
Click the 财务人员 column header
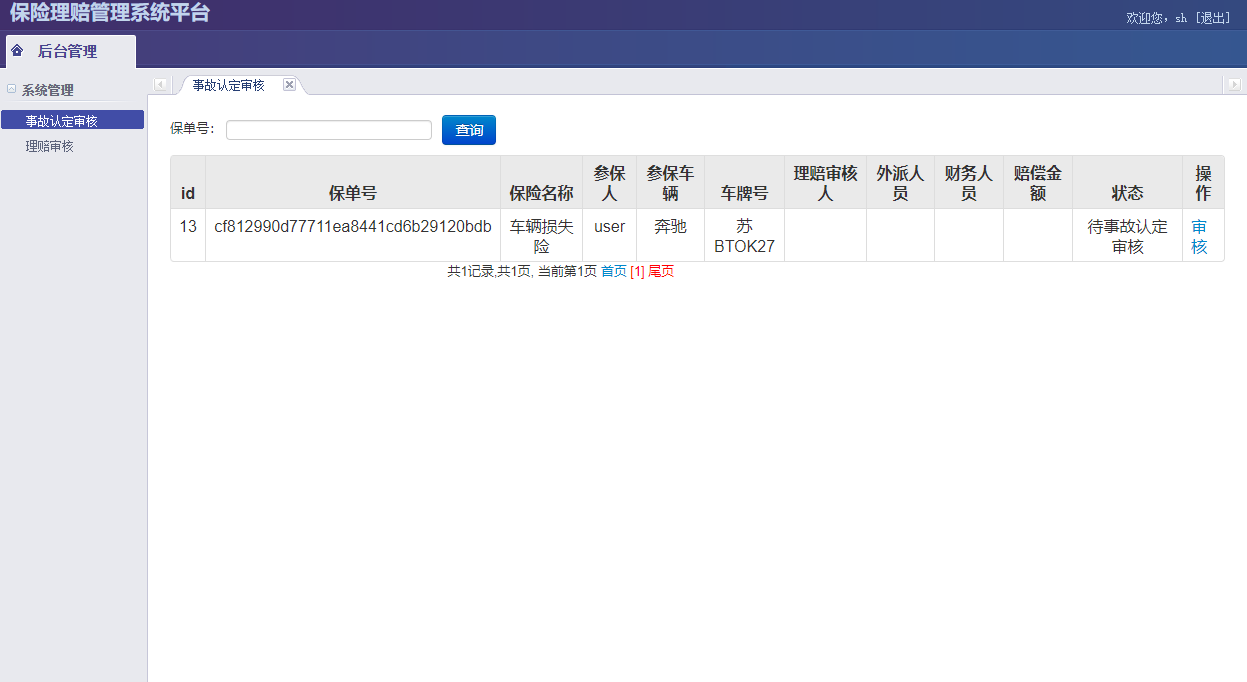tap(968, 182)
